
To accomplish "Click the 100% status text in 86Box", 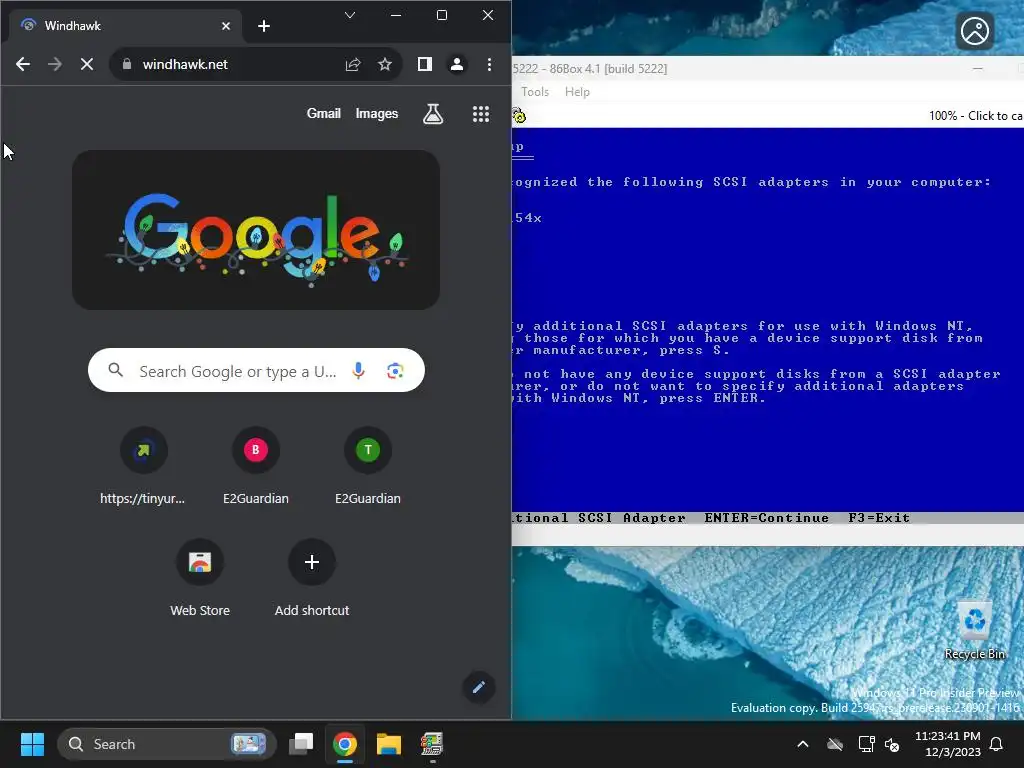I will [976, 116].
